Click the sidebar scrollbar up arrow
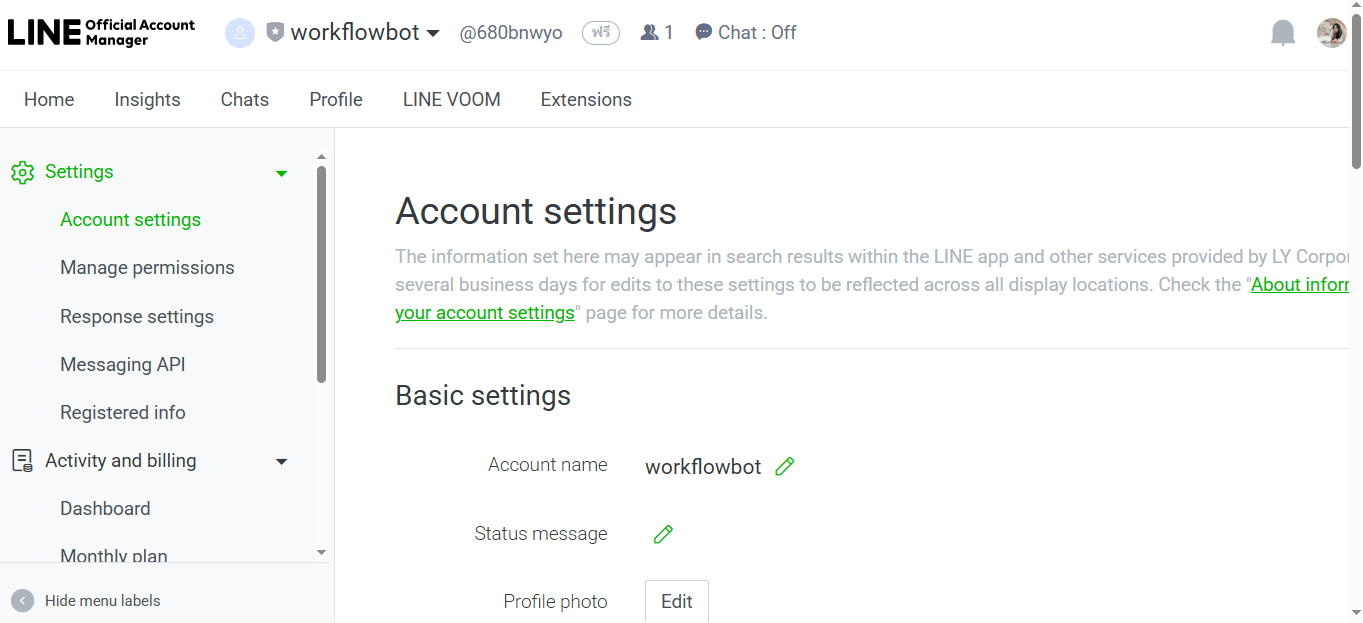Screen dimensions: 1363x623 [321, 157]
